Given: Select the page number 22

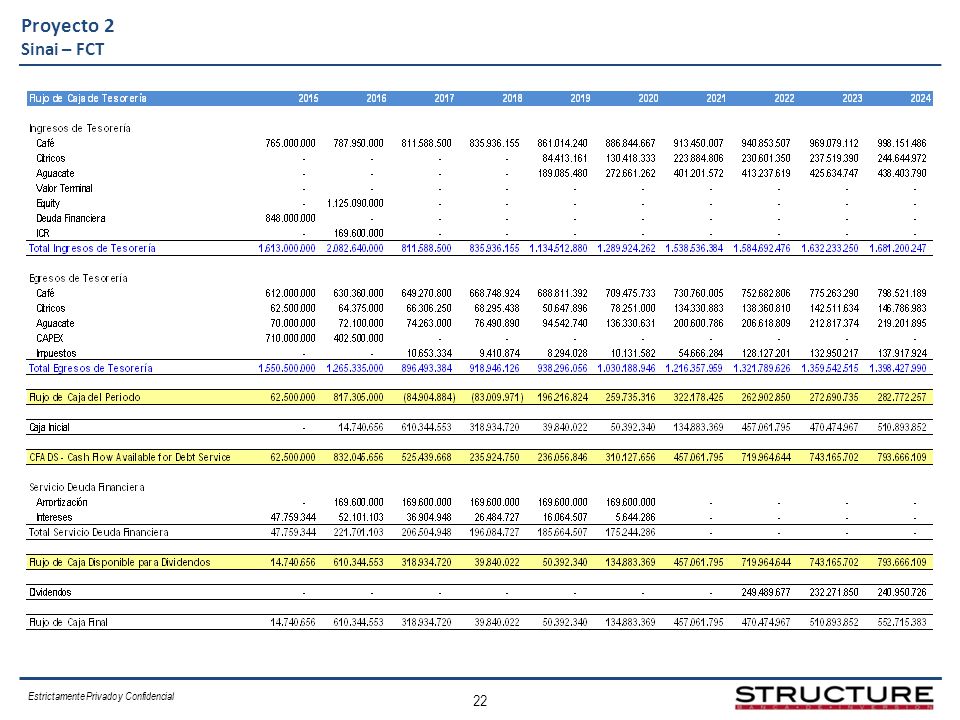Looking at the screenshot, I should click(480, 701).
